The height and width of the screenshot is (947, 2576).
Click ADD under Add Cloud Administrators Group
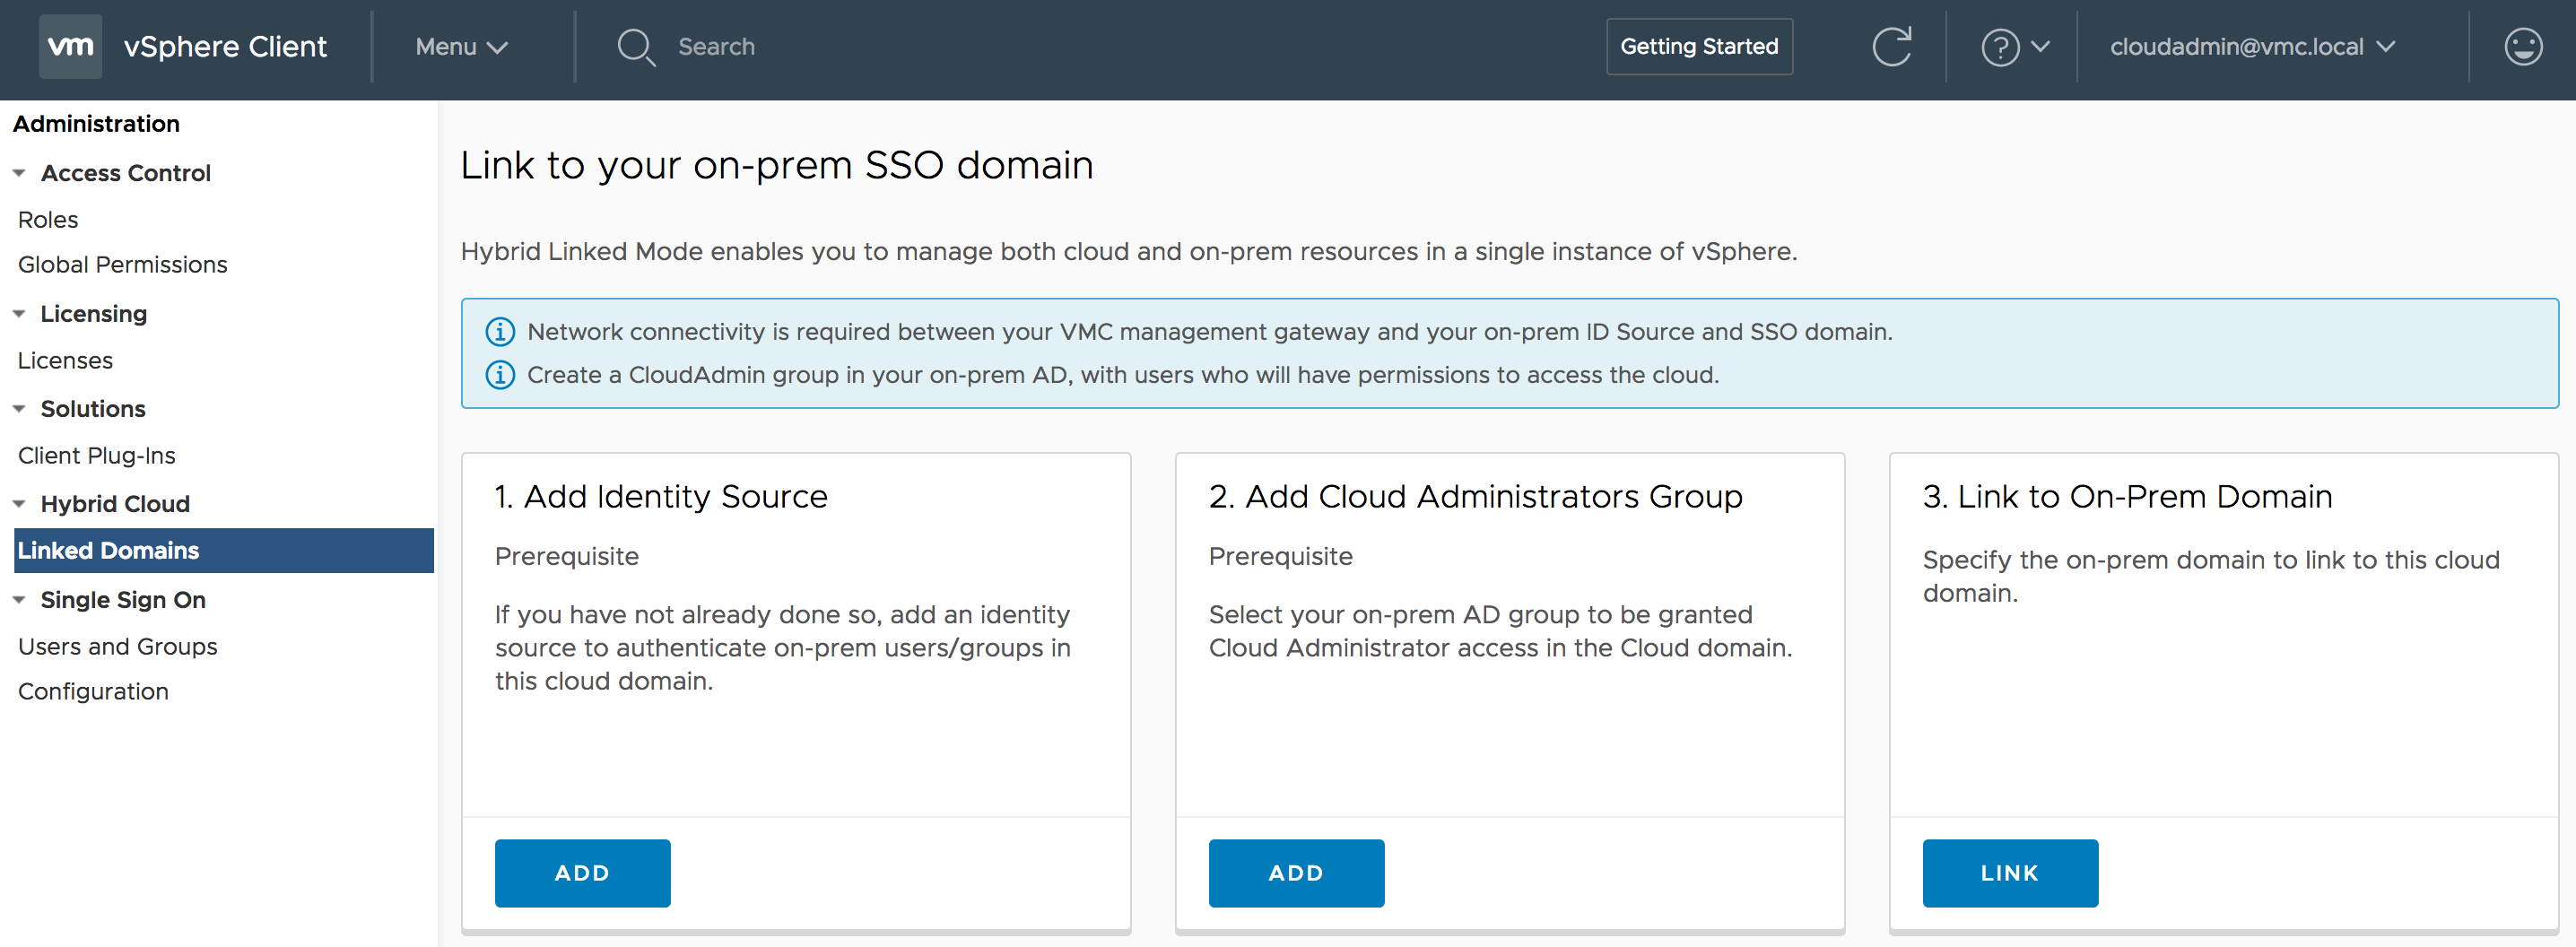[x=1296, y=873]
